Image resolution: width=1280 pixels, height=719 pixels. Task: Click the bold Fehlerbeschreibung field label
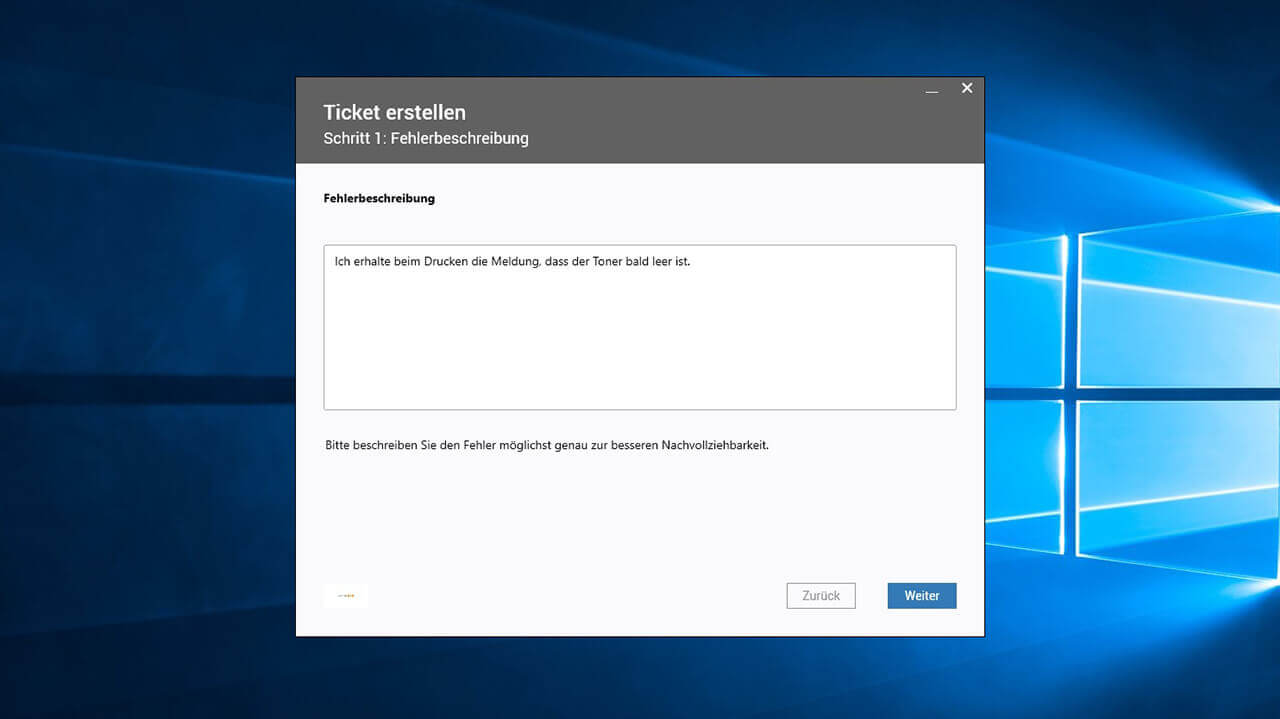click(379, 198)
